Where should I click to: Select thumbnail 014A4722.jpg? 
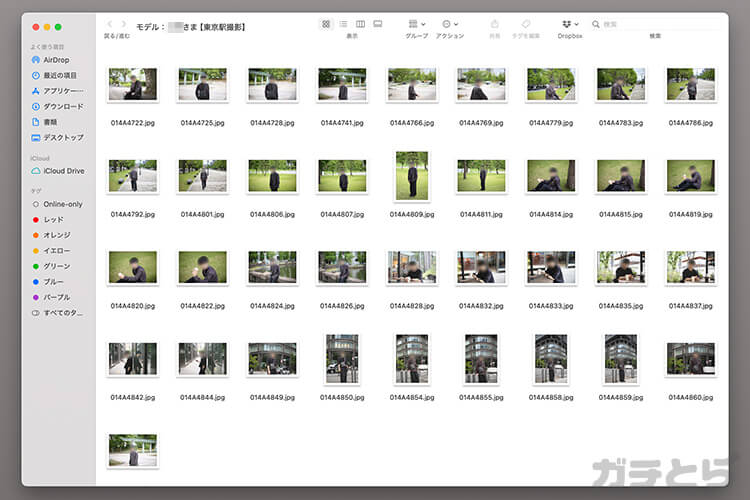tap(132, 84)
